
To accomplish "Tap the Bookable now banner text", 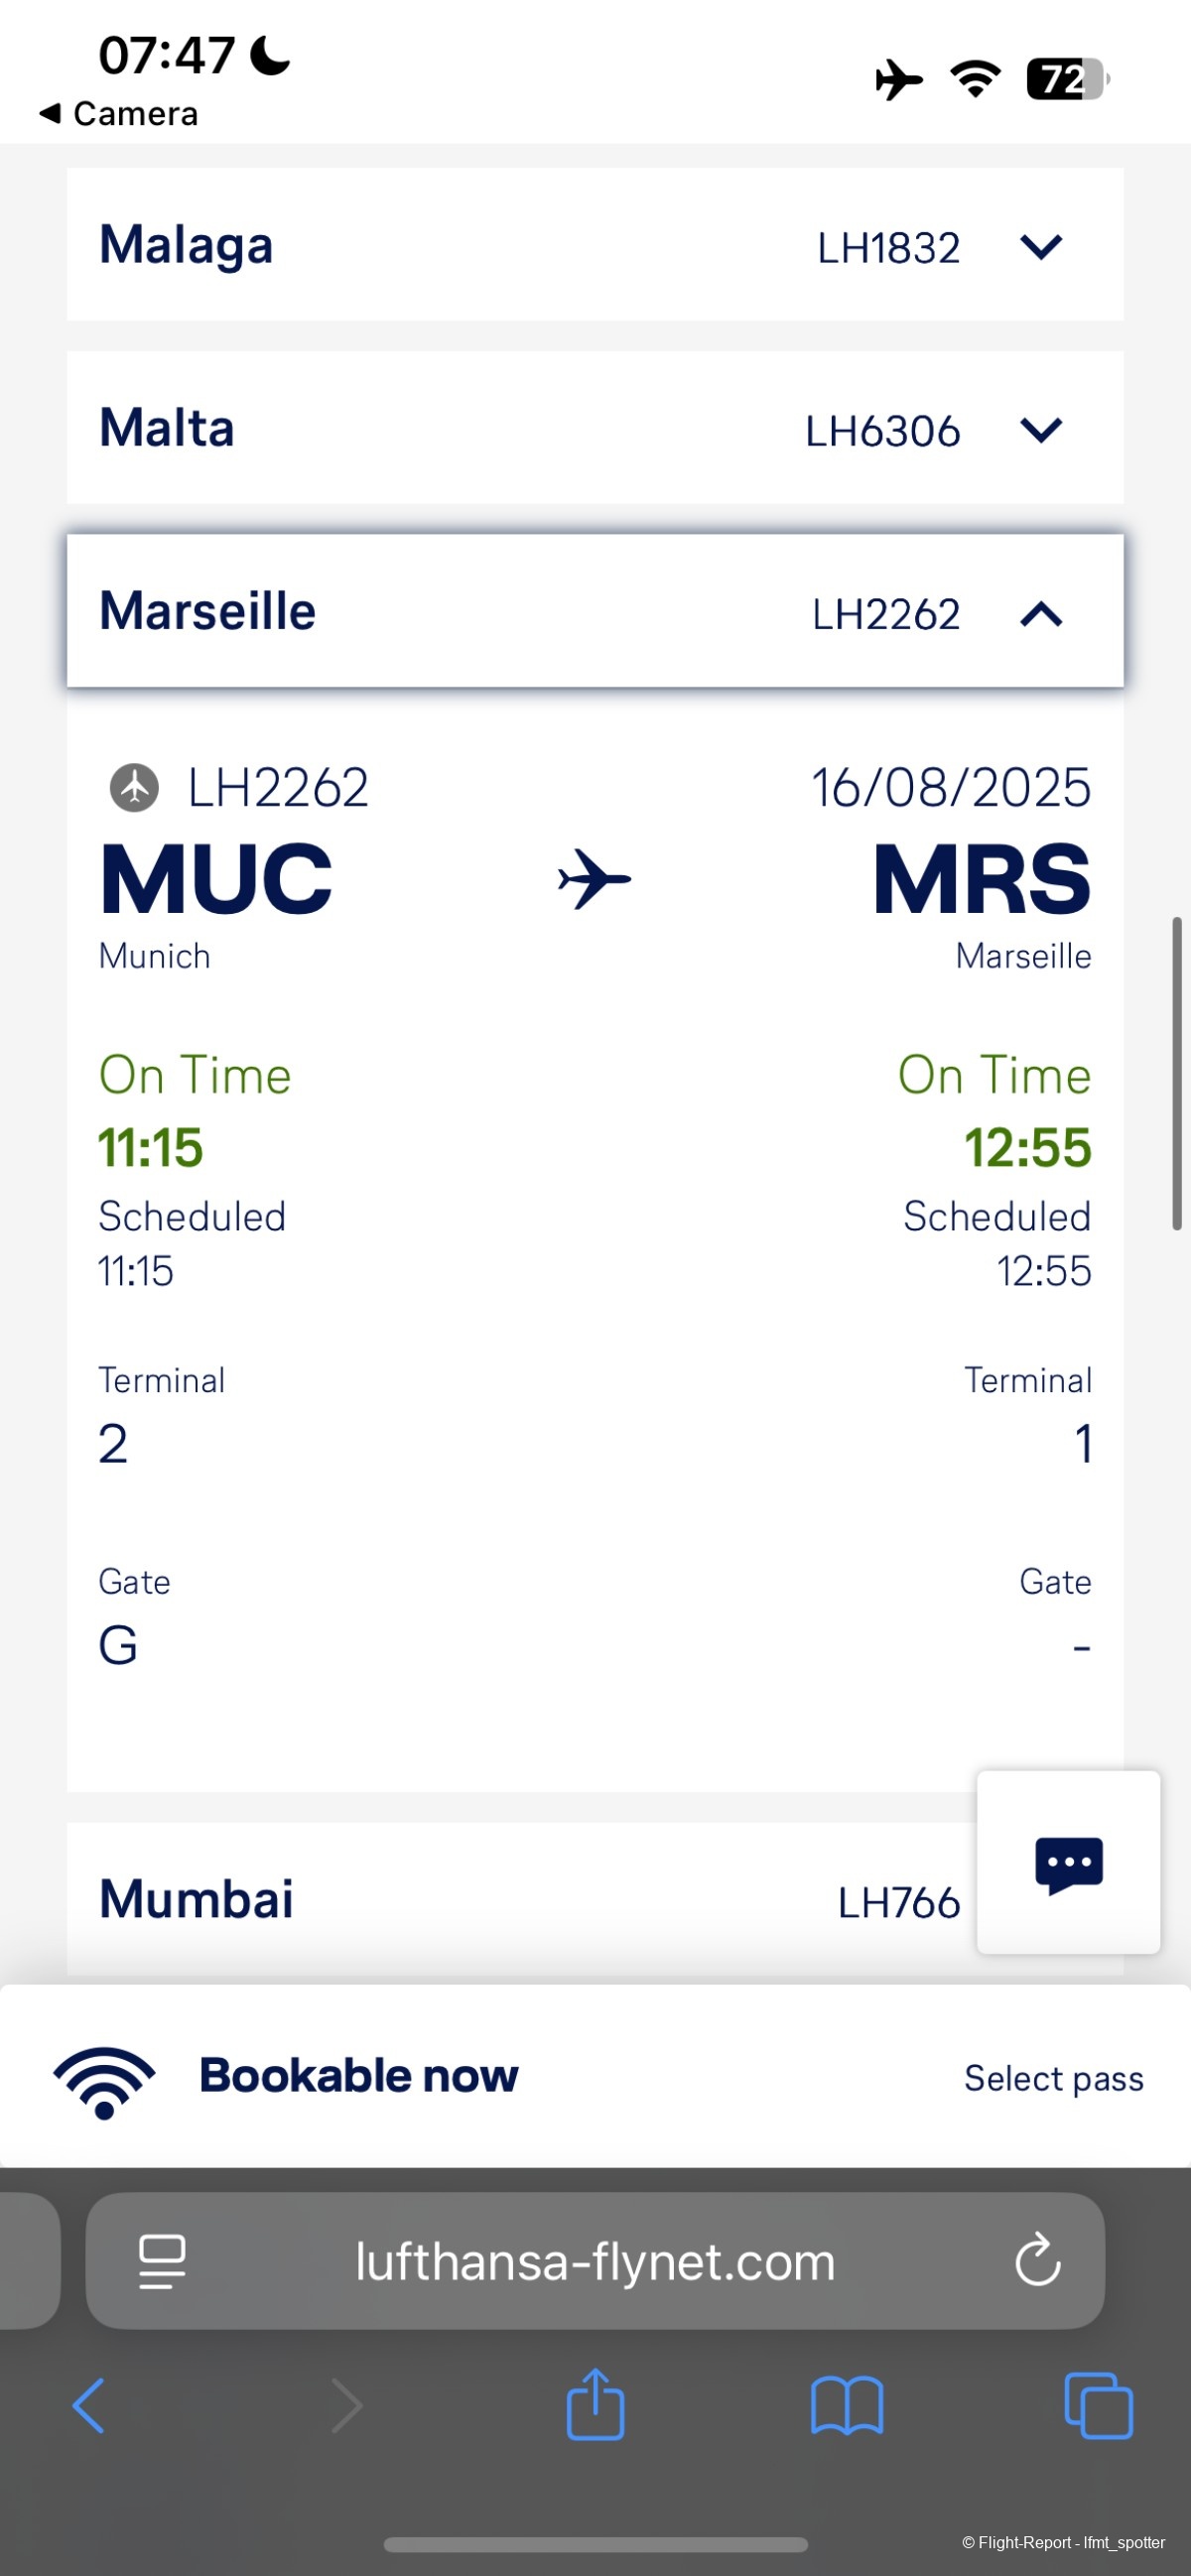I will [358, 2076].
